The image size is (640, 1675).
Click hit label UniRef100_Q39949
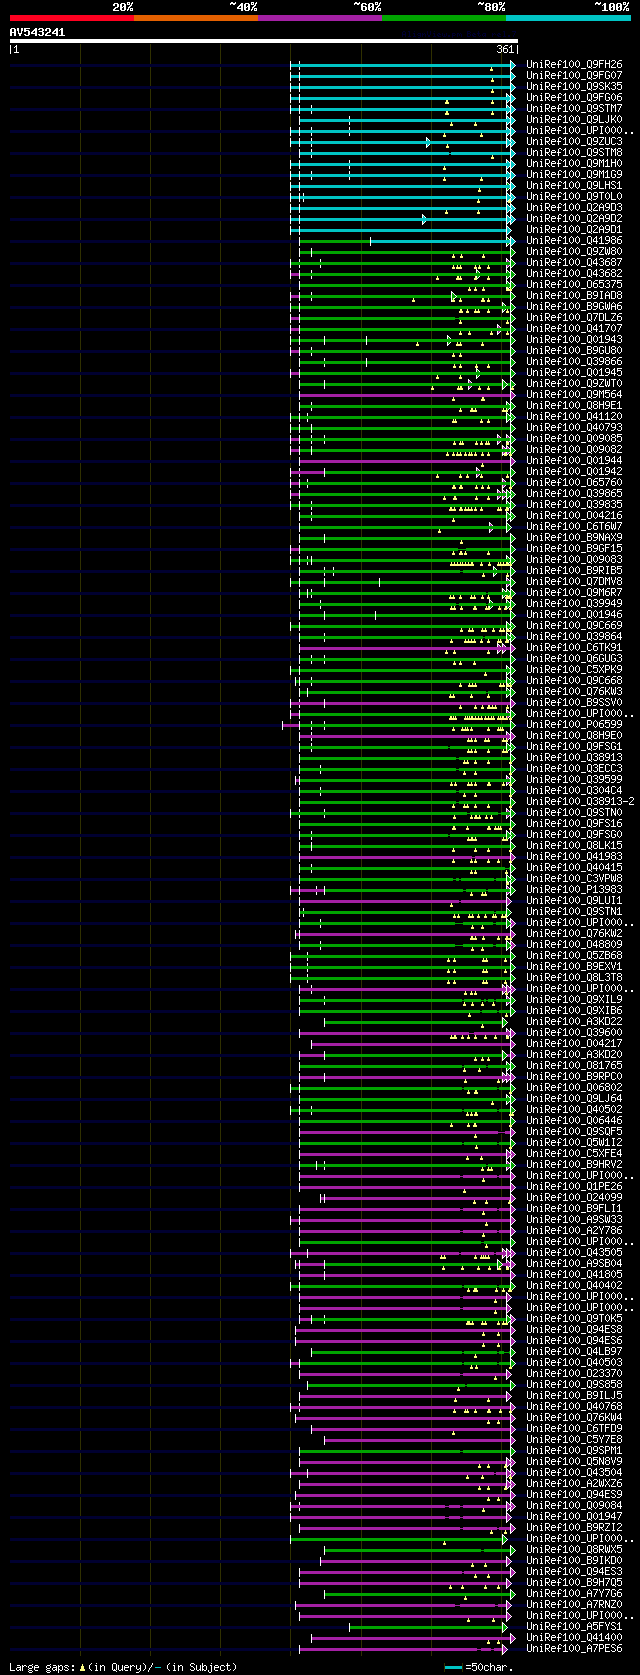click(574, 603)
